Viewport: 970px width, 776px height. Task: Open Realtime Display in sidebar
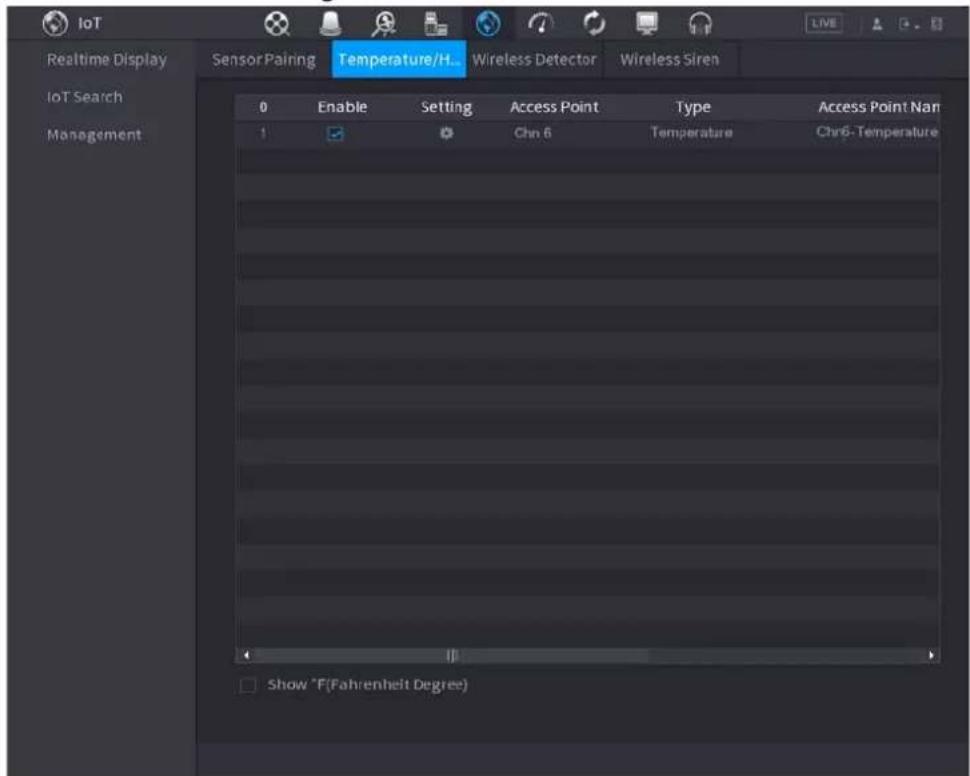pyautogui.click(x=107, y=60)
